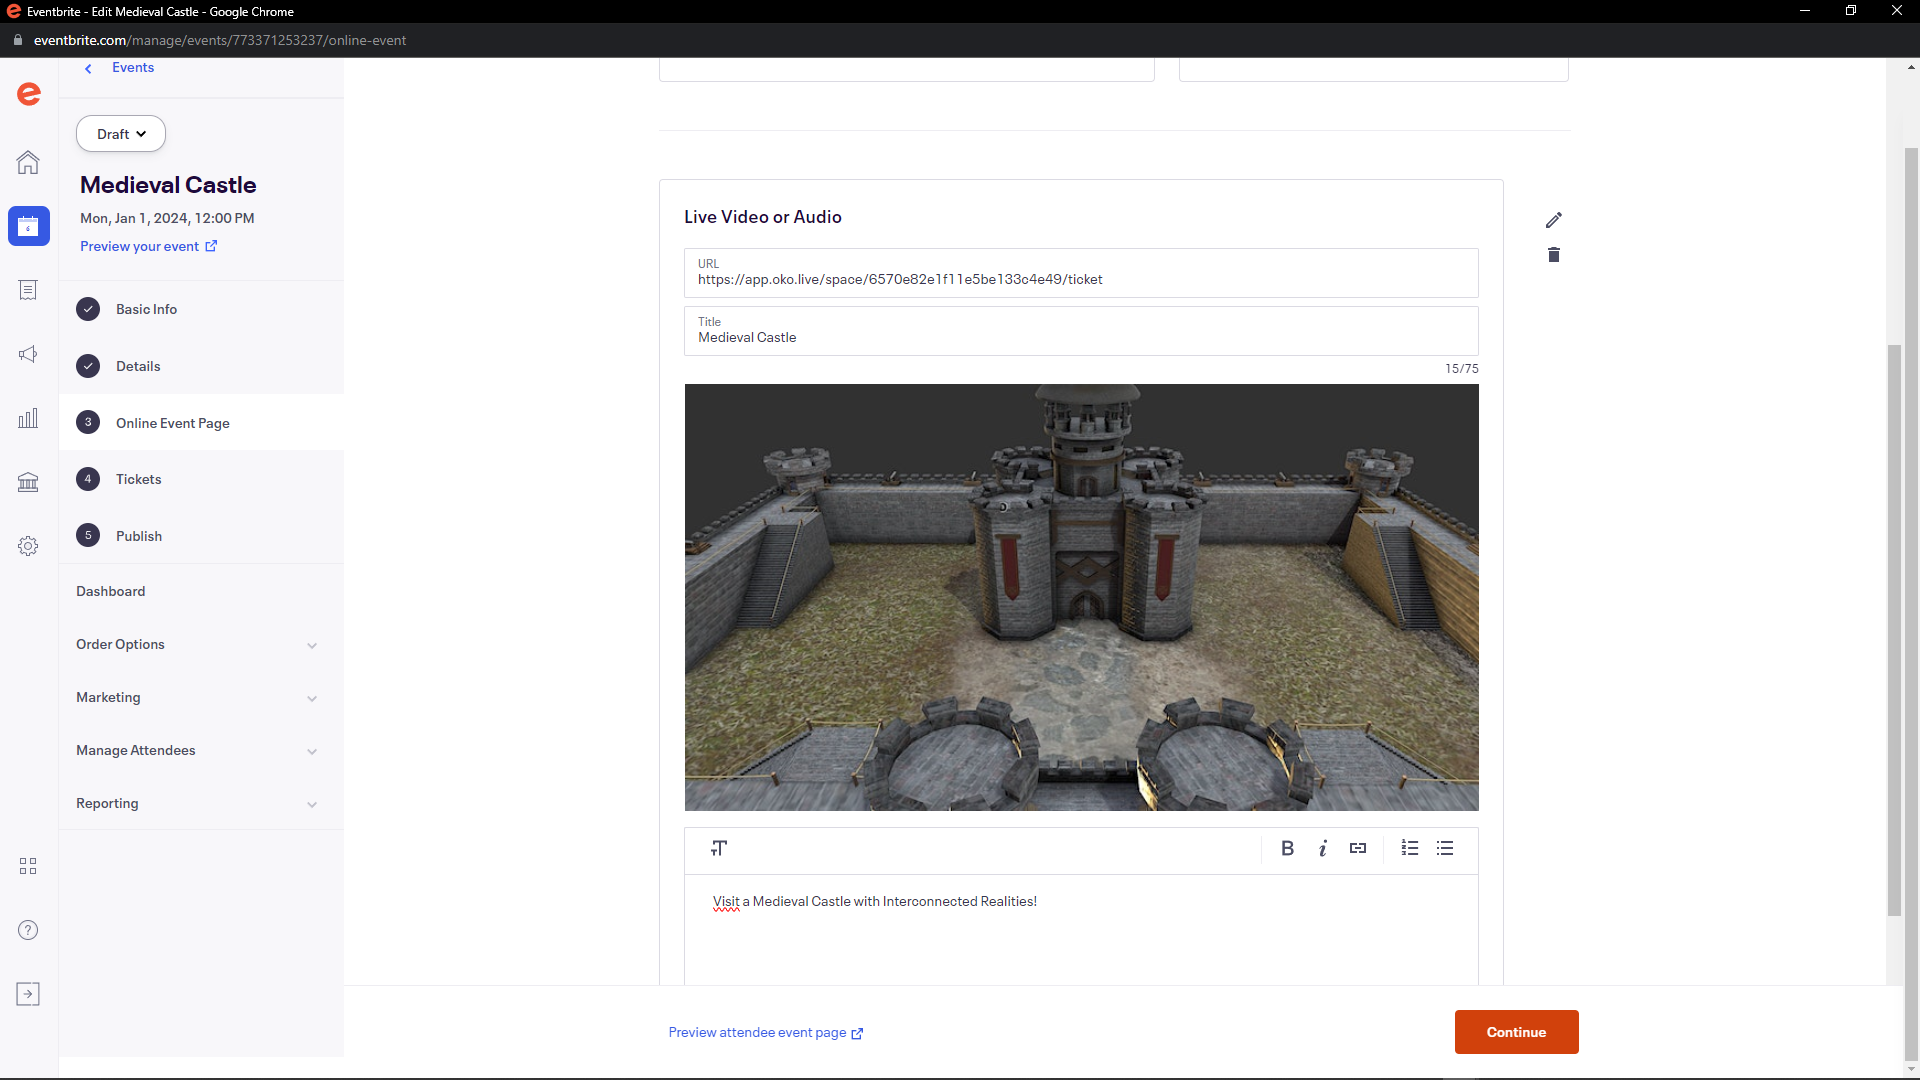This screenshot has height=1080, width=1920.
Task: Go to the Tickets step
Action: pos(138,479)
